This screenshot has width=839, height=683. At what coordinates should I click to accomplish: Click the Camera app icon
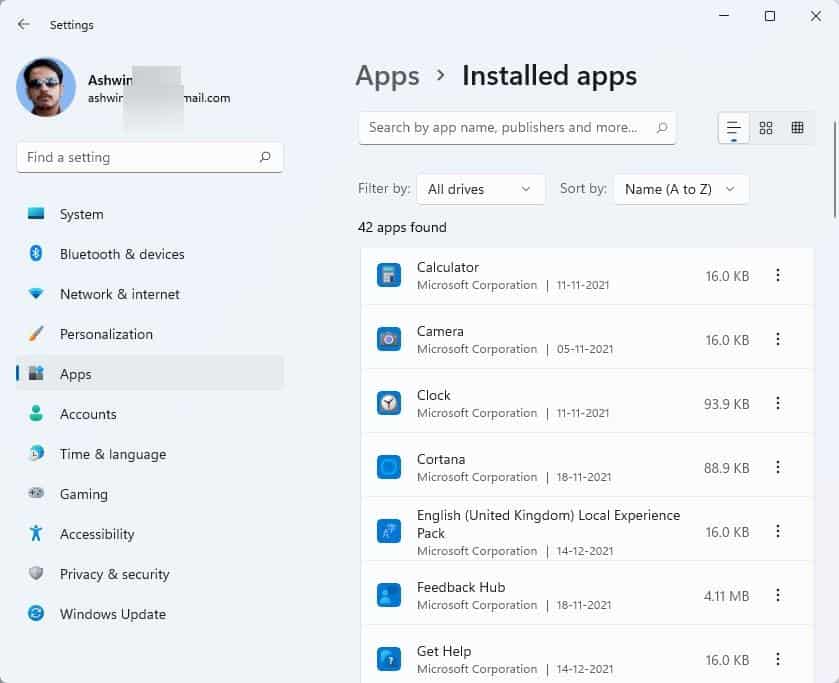point(389,340)
